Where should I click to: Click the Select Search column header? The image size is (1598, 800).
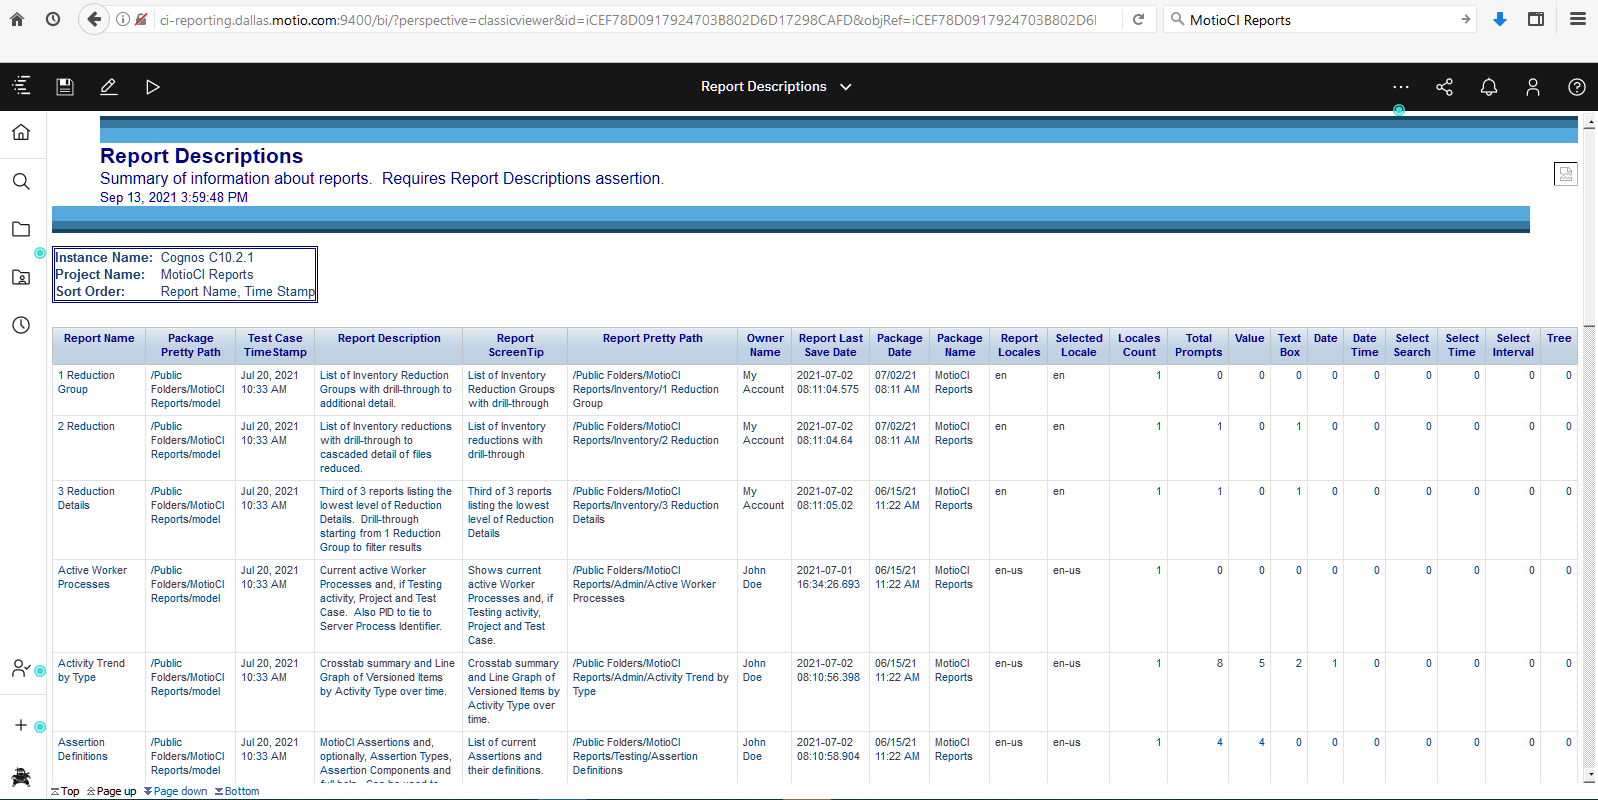(1412, 345)
